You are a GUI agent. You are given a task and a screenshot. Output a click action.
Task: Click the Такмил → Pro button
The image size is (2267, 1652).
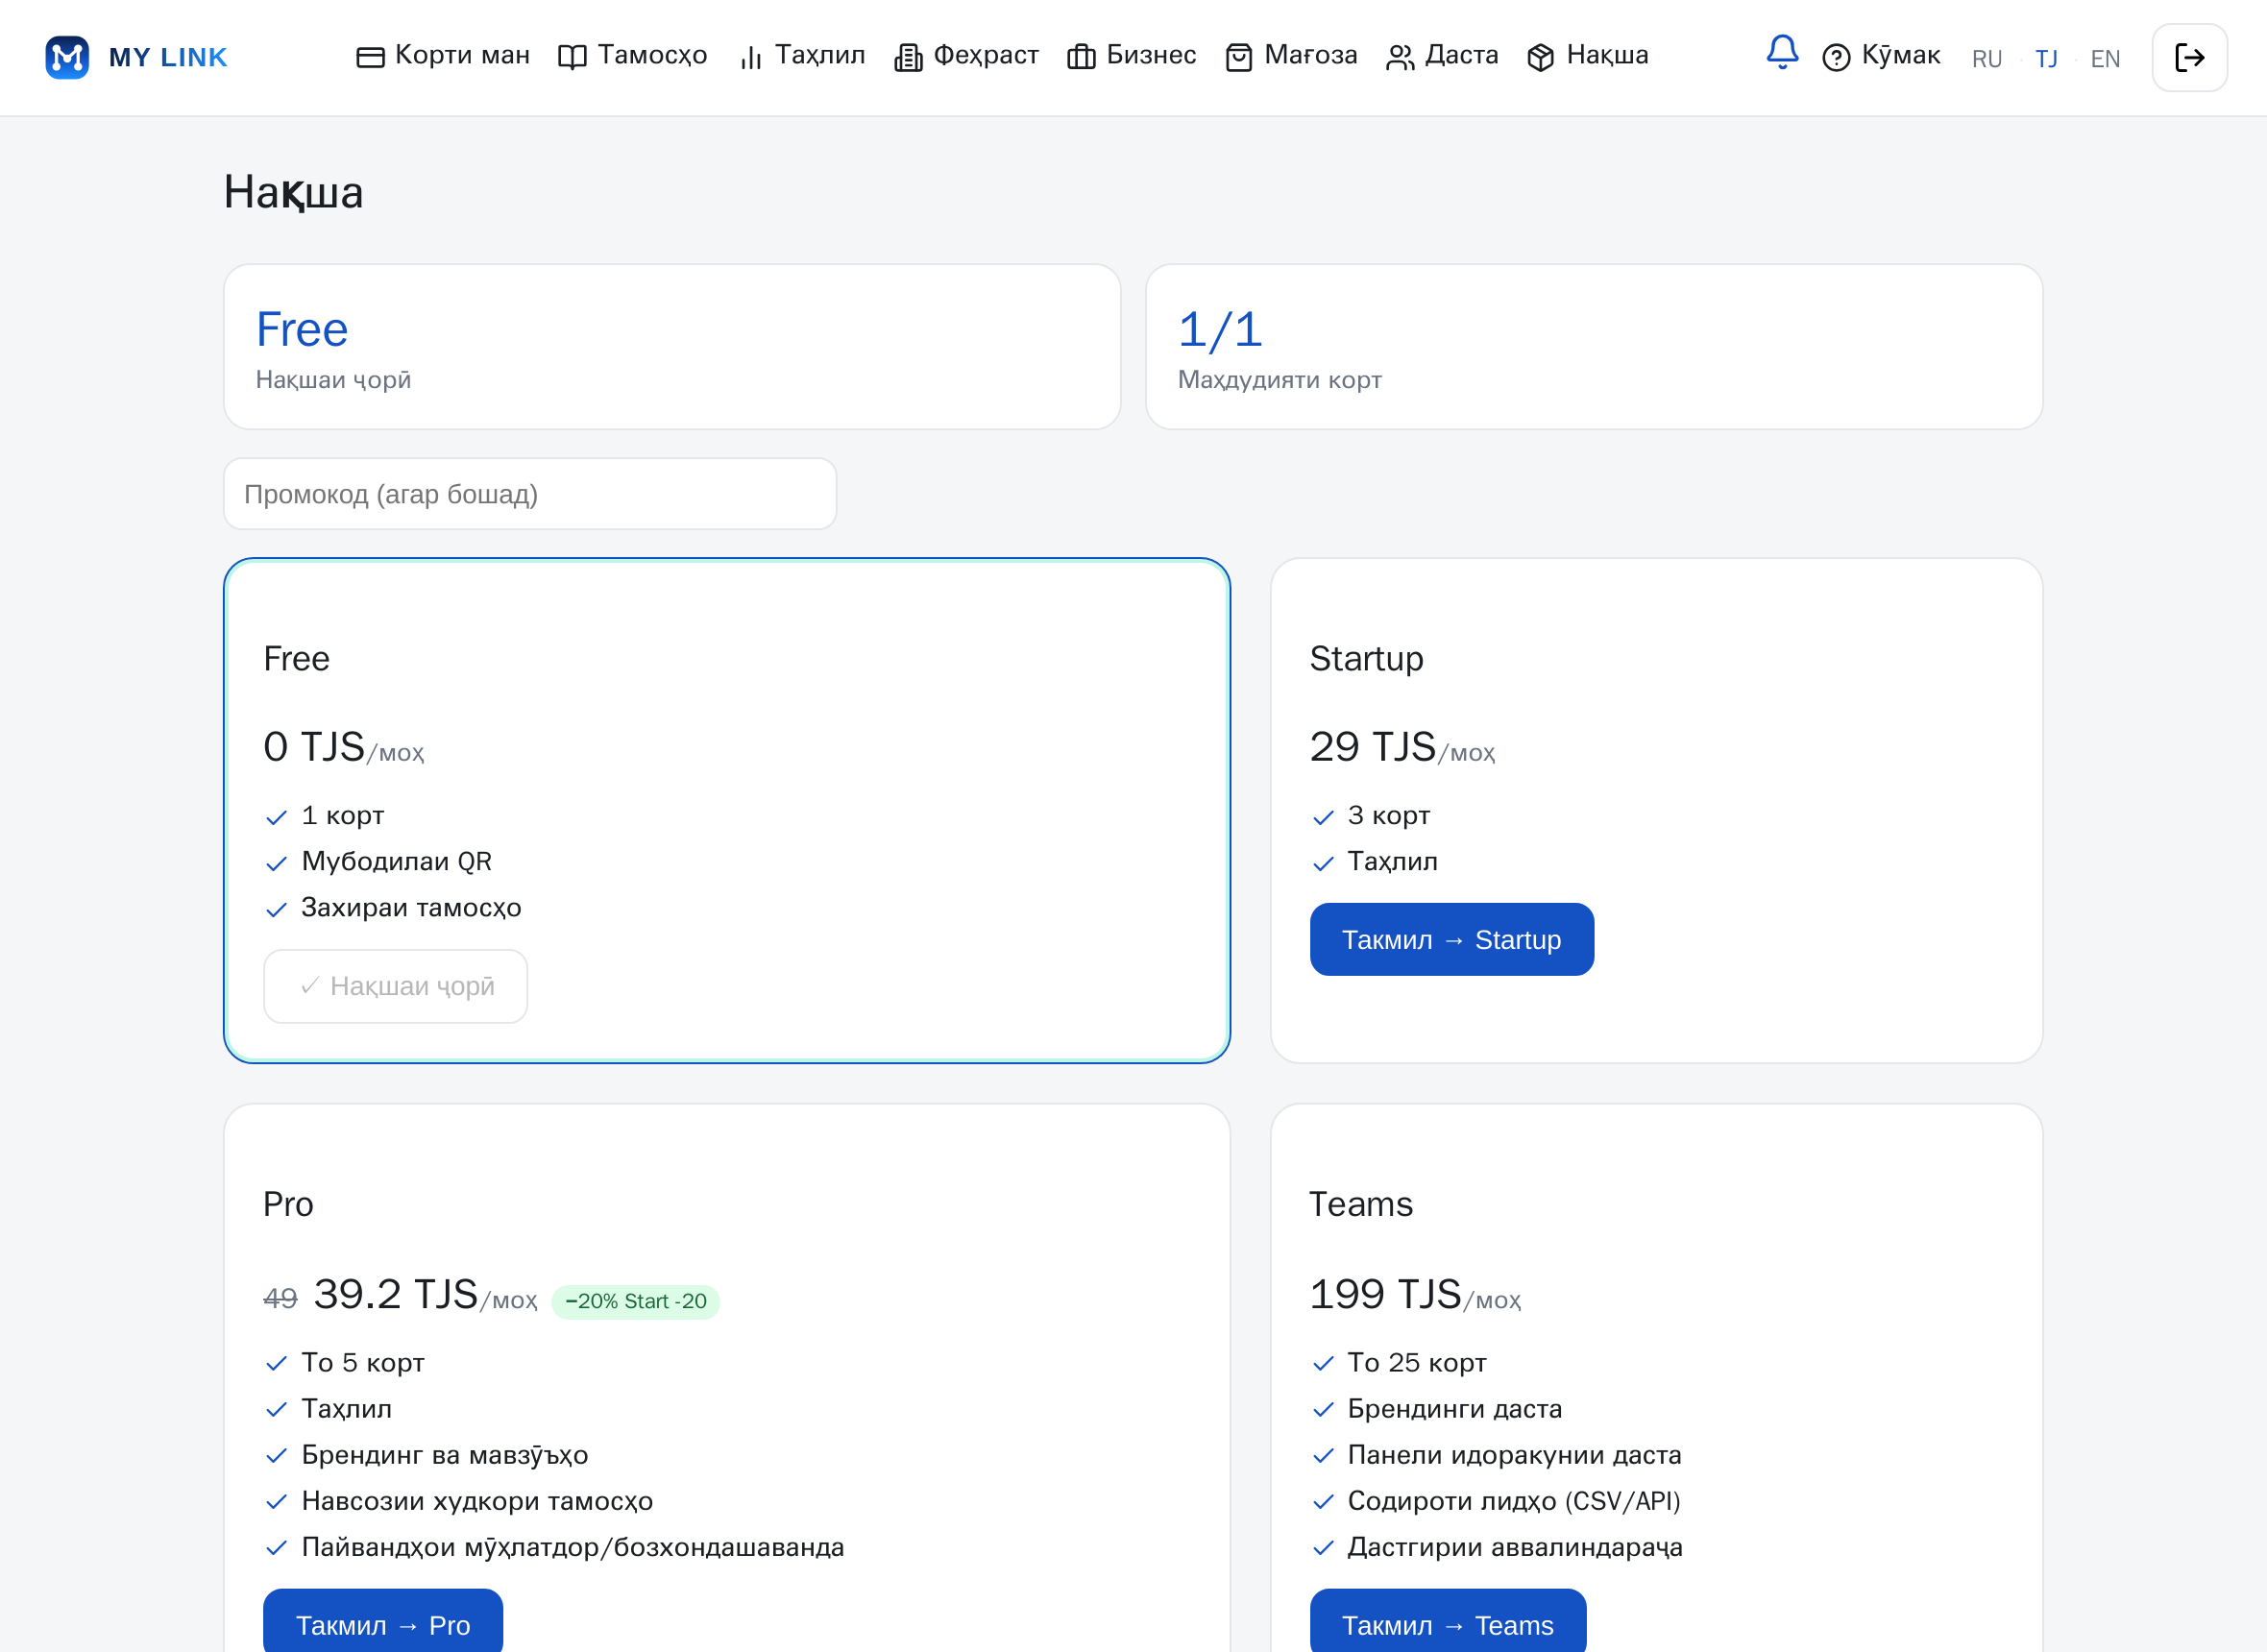click(383, 1620)
